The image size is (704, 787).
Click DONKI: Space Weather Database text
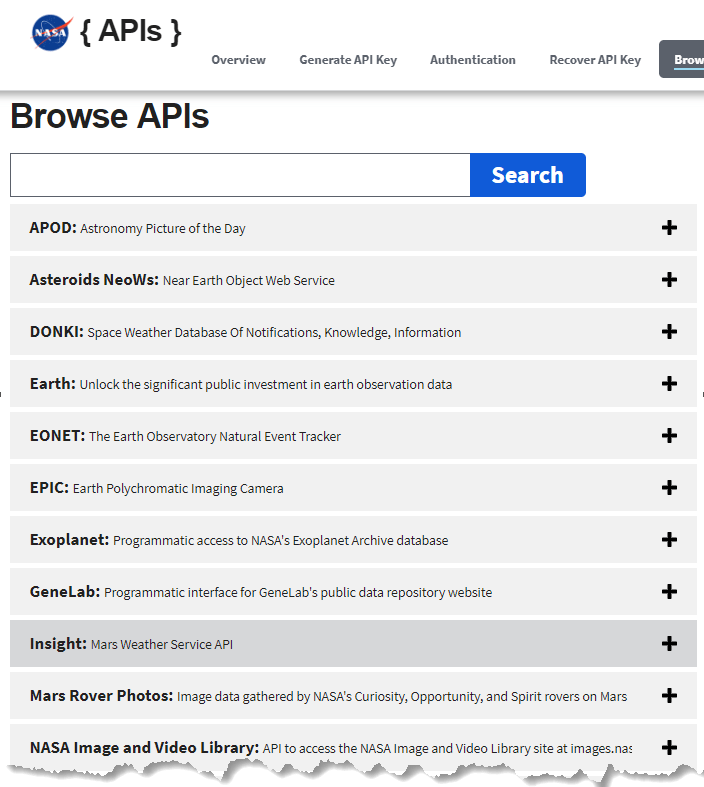click(x=245, y=332)
